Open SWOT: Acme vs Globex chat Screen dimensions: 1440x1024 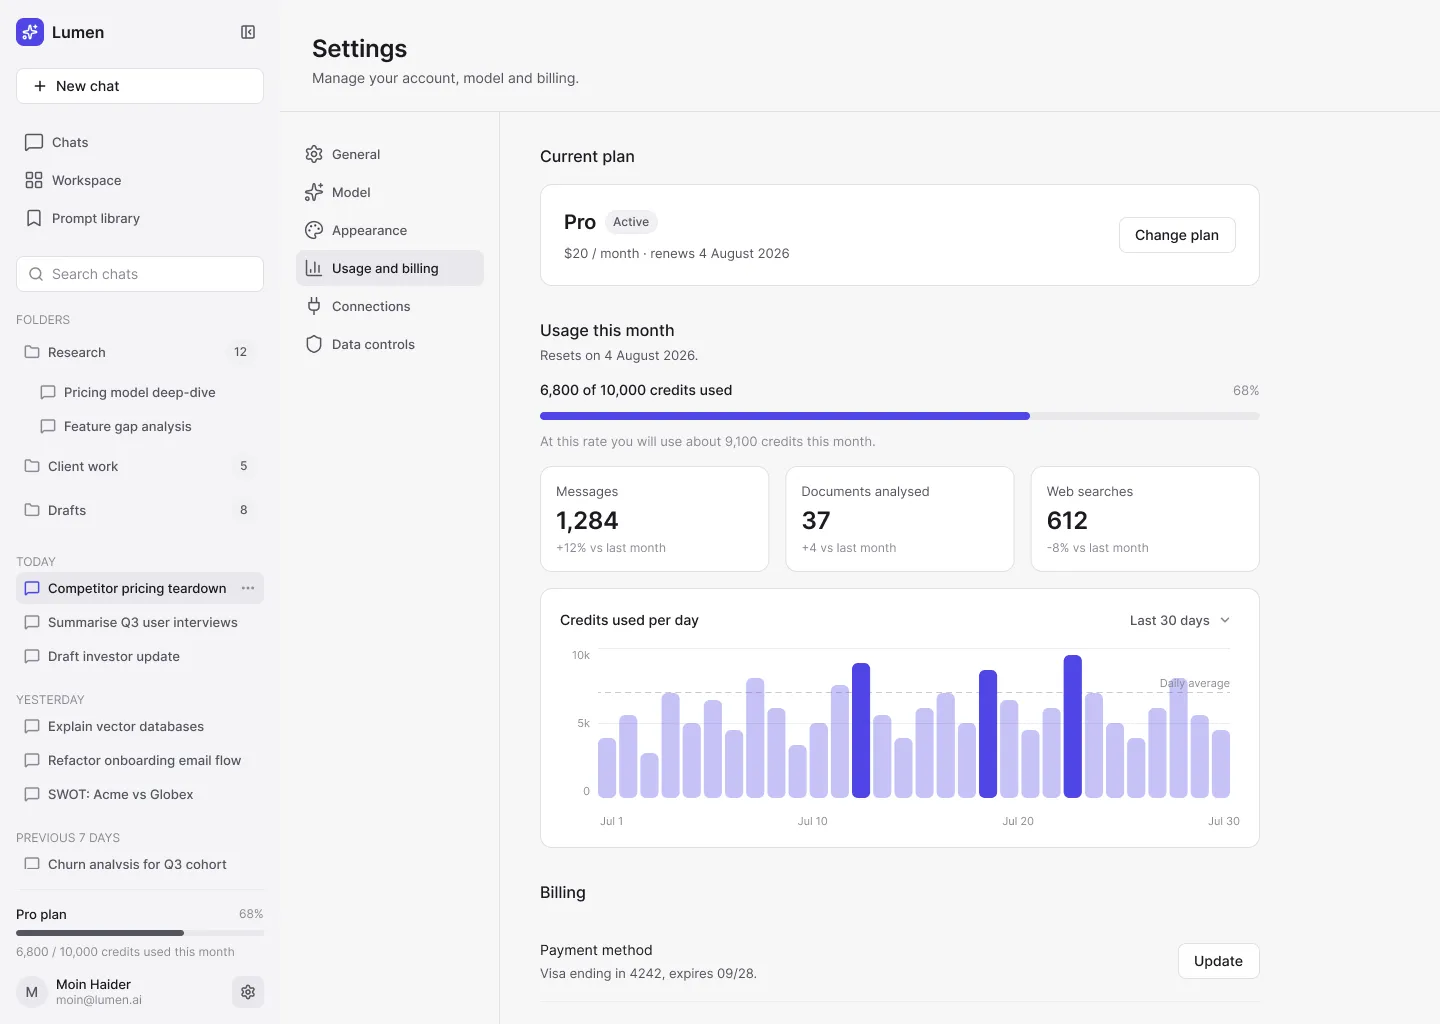[140, 794]
